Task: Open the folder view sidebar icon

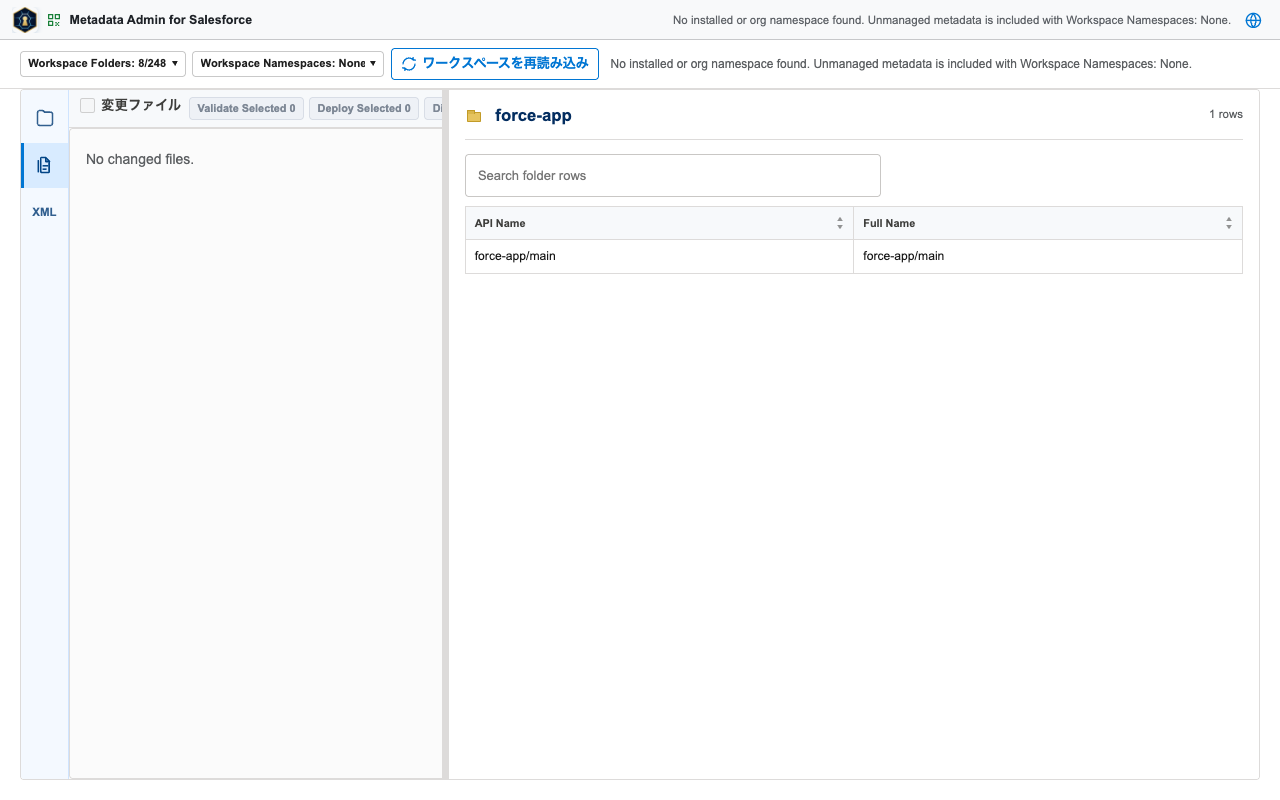Action: click(45, 118)
